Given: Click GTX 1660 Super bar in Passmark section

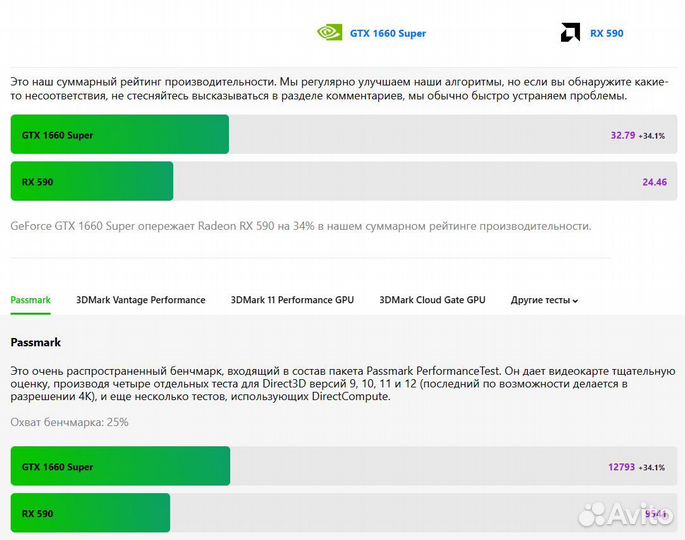Looking at the screenshot, I should (120, 467).
